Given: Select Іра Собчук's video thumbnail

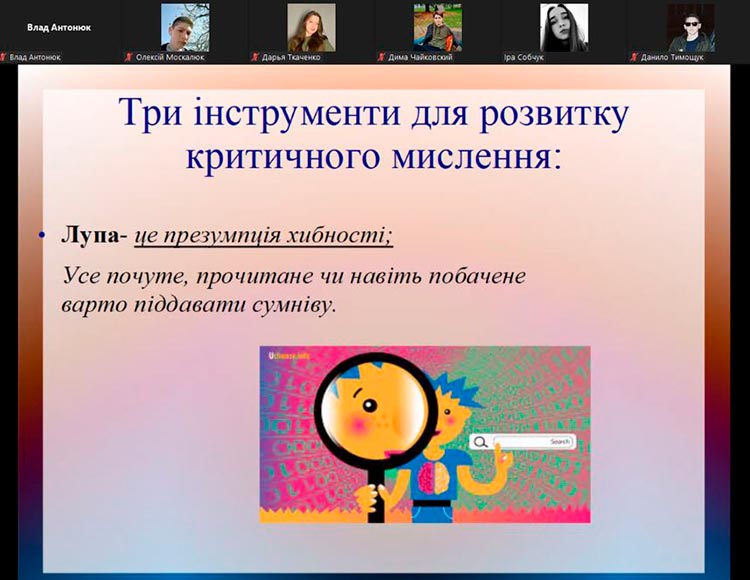Looking at the screenshot, I should [x=564, y=26].
